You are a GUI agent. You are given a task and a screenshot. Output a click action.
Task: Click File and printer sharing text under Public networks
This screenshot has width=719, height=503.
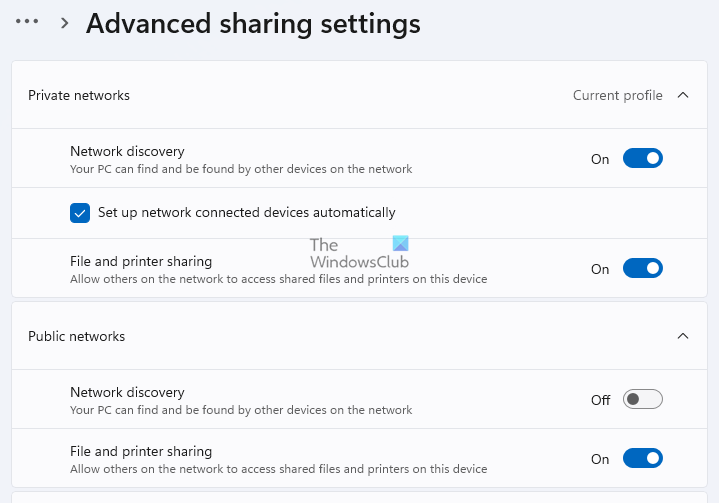coord(141,451)
